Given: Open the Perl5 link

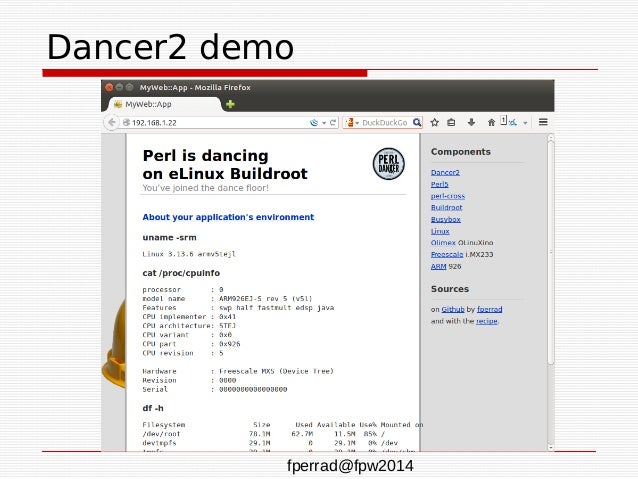Looking at the screenshot, I should [x=439, y=184].
